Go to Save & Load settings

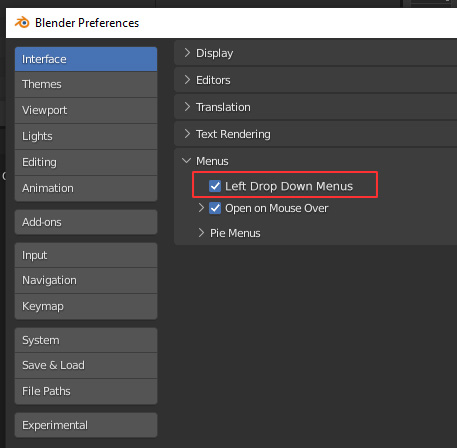click(86, 365)
